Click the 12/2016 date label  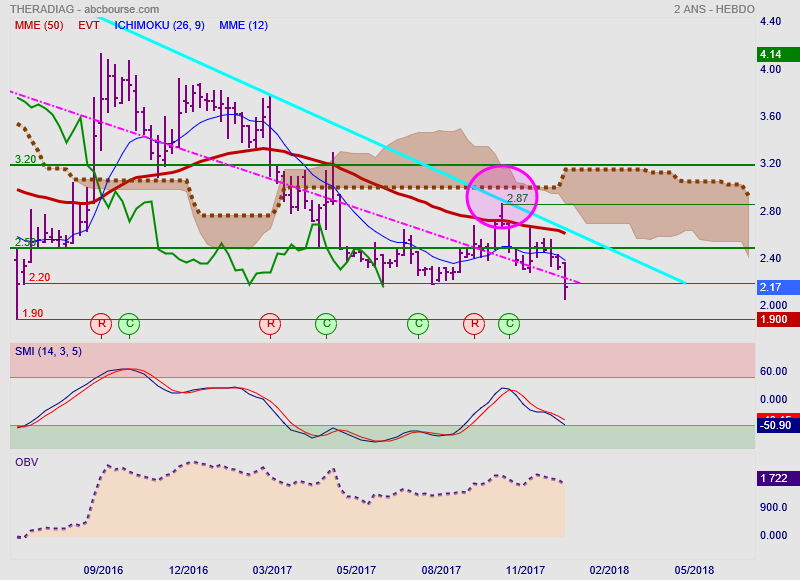click(188, 570)
